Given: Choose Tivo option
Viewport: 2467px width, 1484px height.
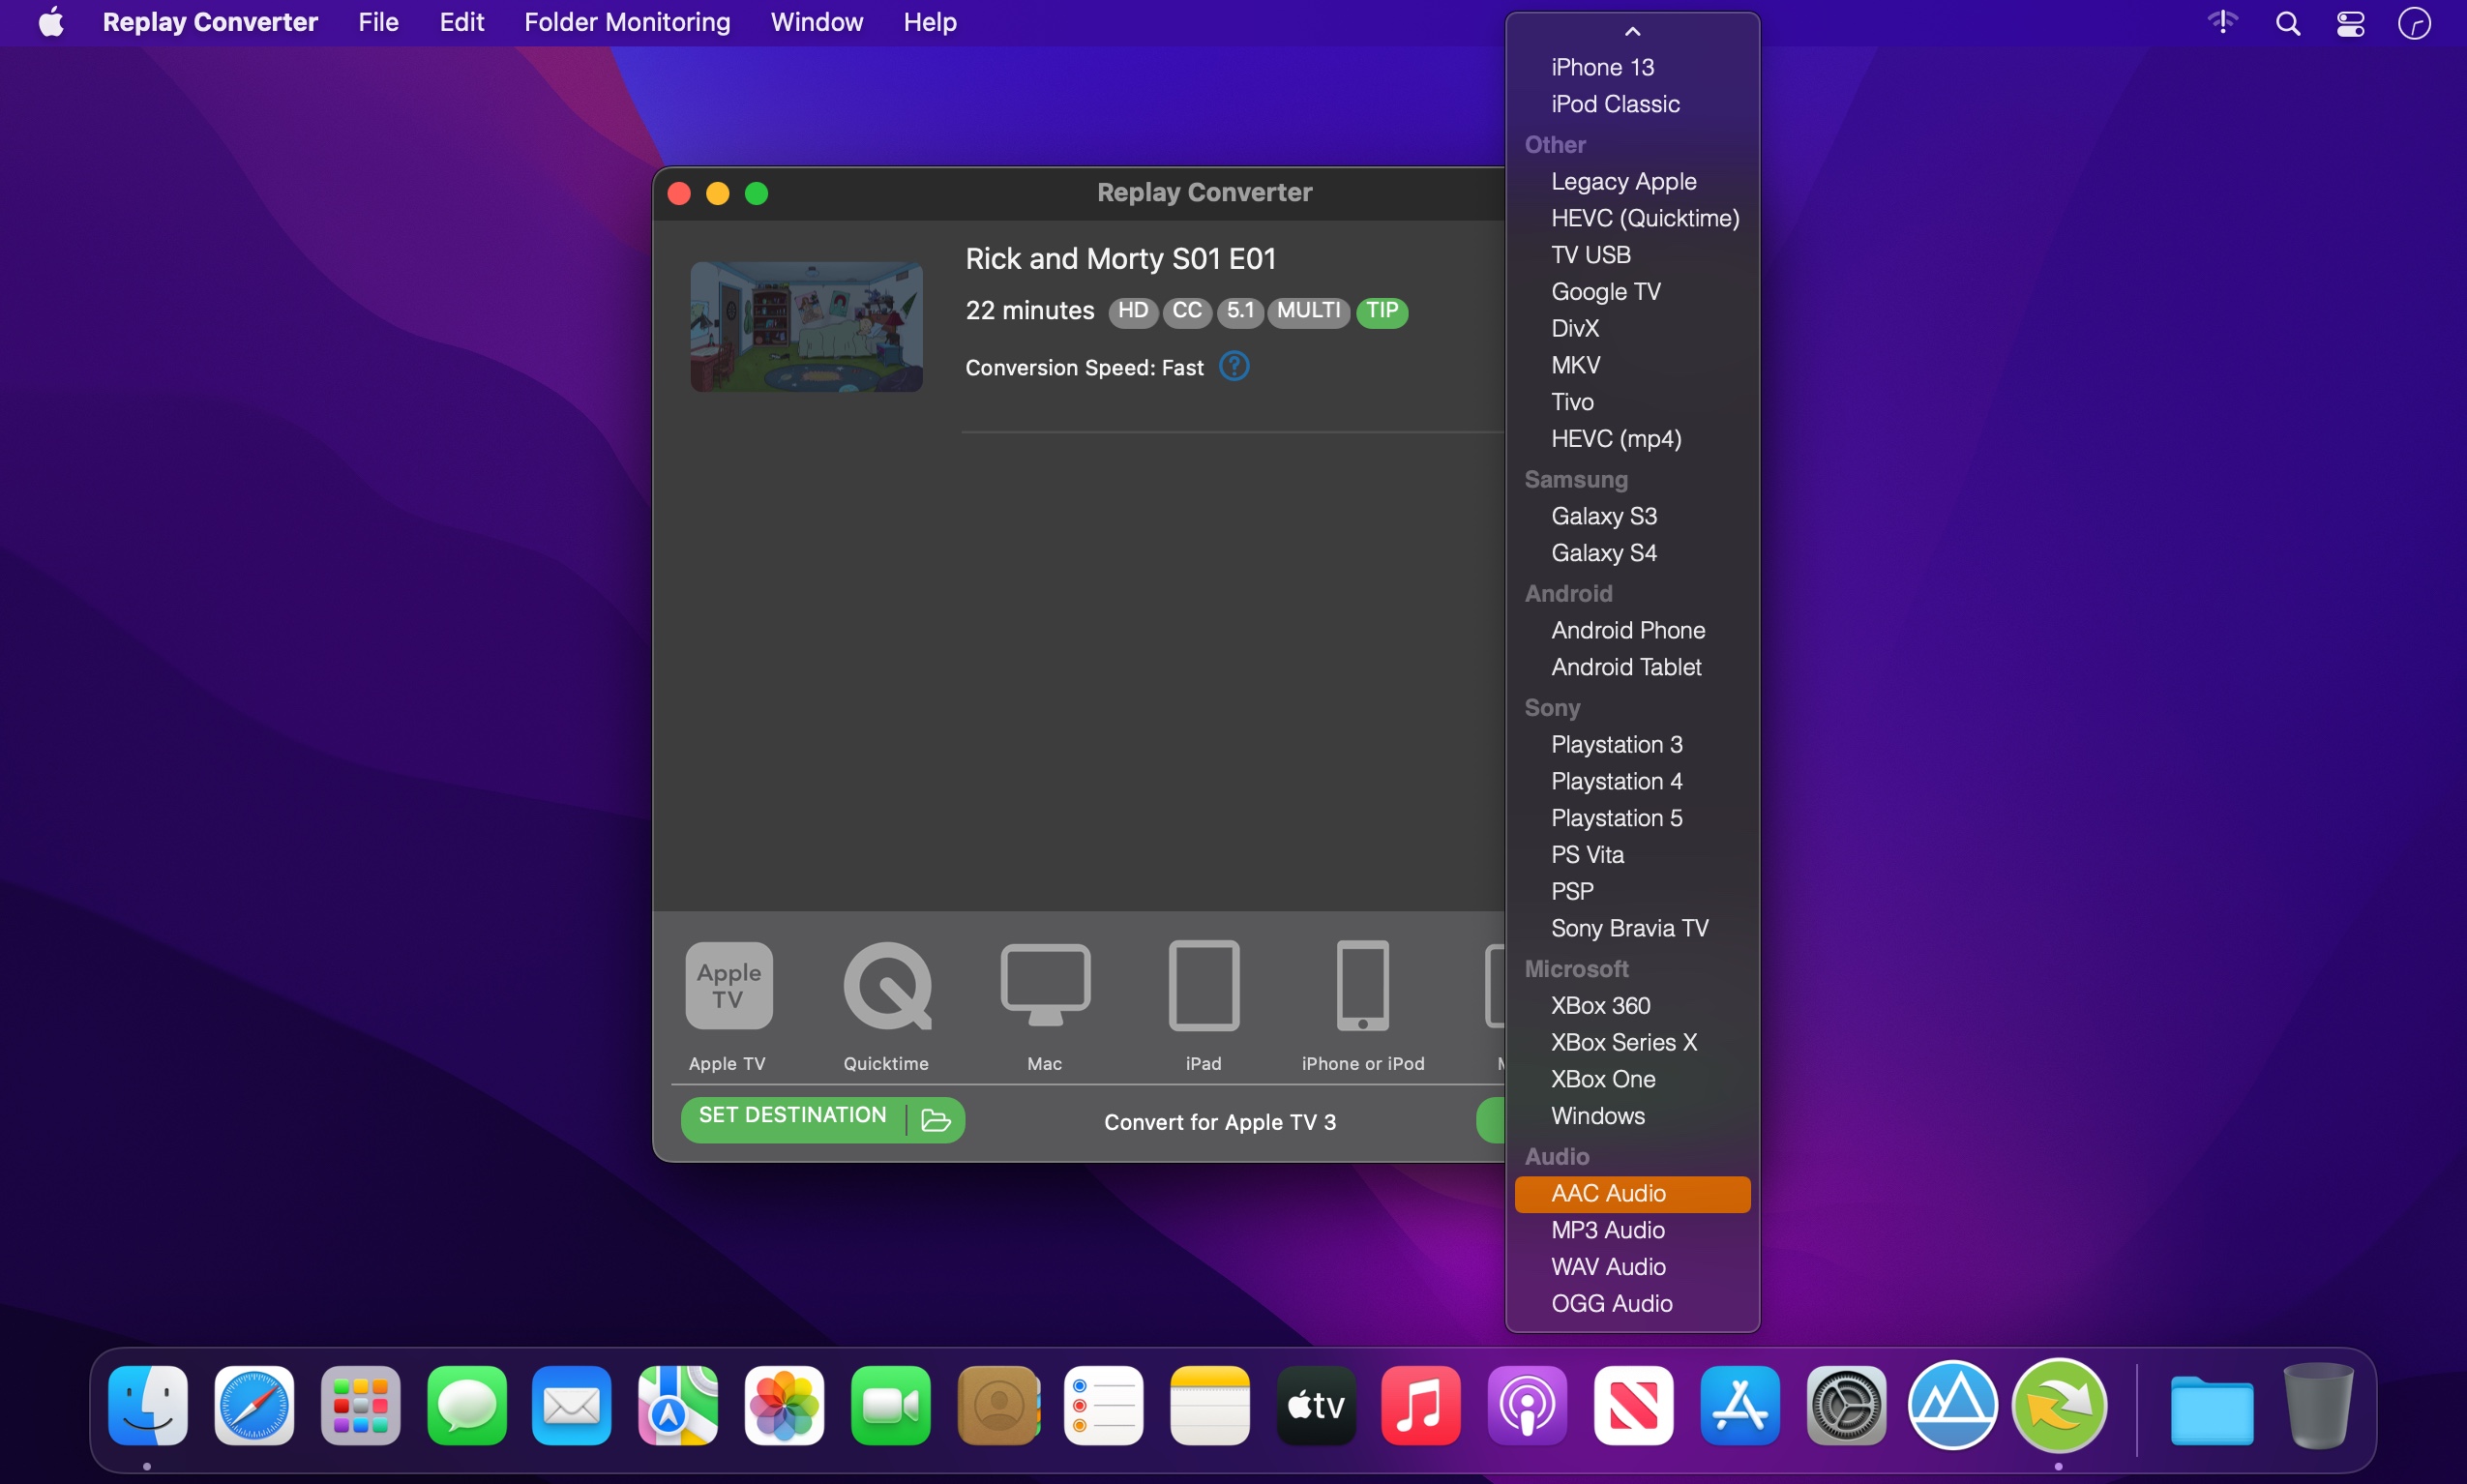Looking at the screenshot, I should (1632, 402).
